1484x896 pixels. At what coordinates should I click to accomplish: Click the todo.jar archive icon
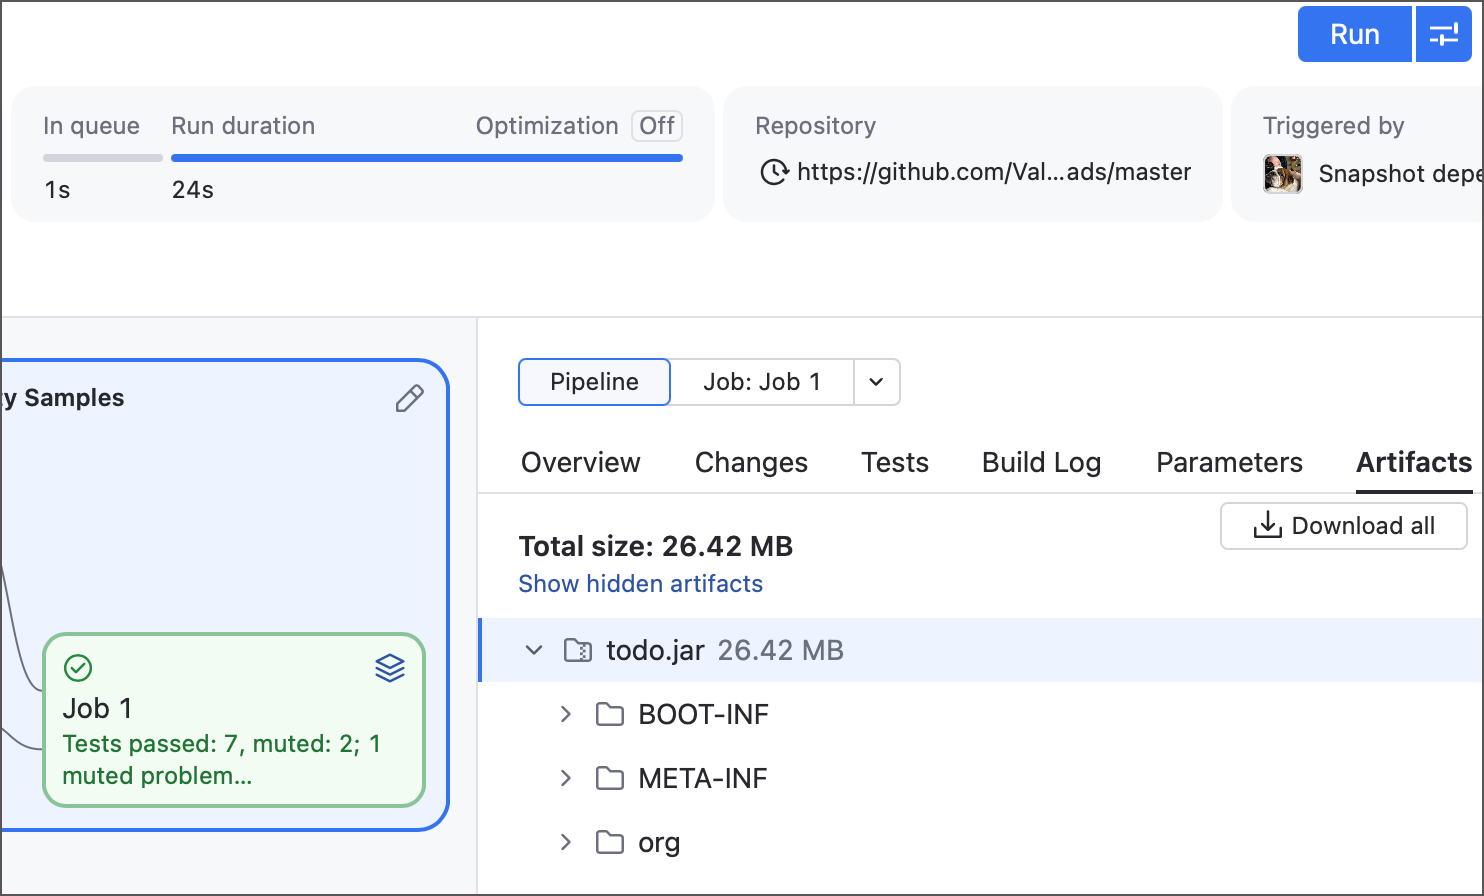click(578, 651)
